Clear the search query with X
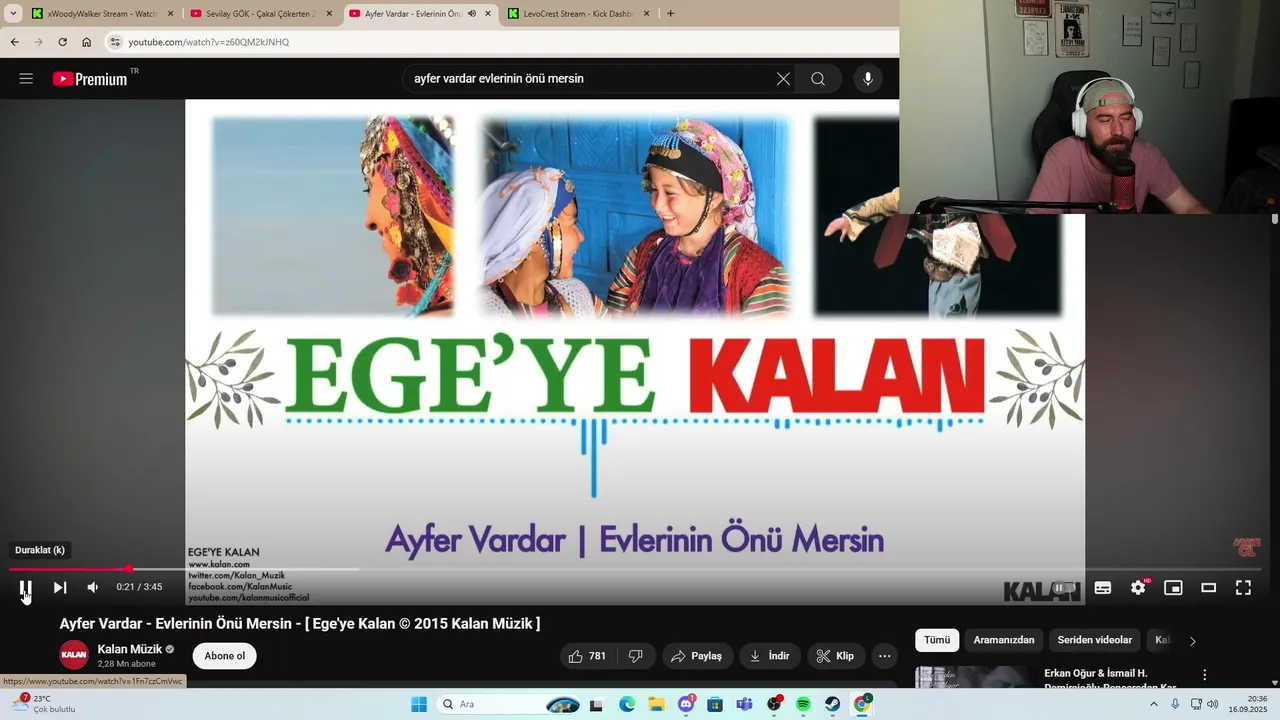This screenshot has width=1280, height=720. click(x=783, y=79)
